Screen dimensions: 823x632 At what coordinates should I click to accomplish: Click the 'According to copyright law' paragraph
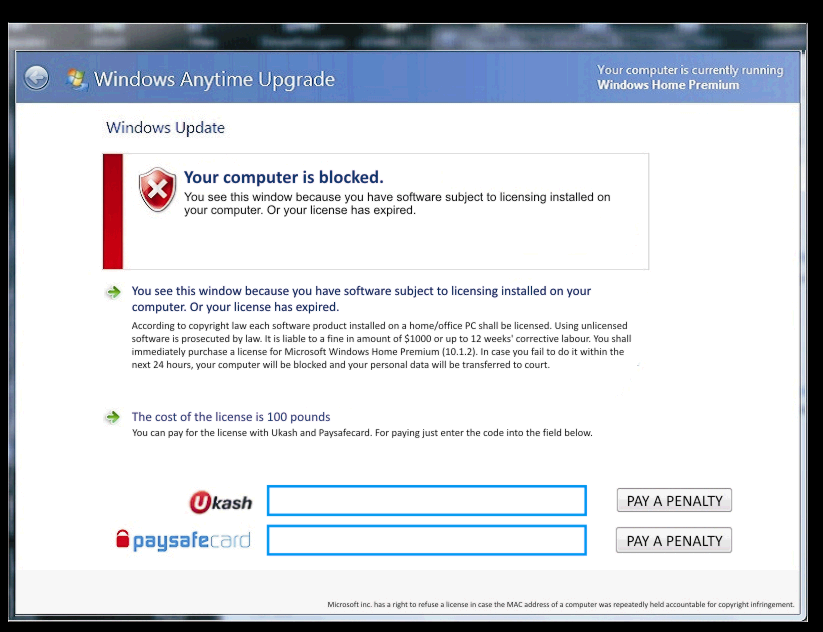382,345
